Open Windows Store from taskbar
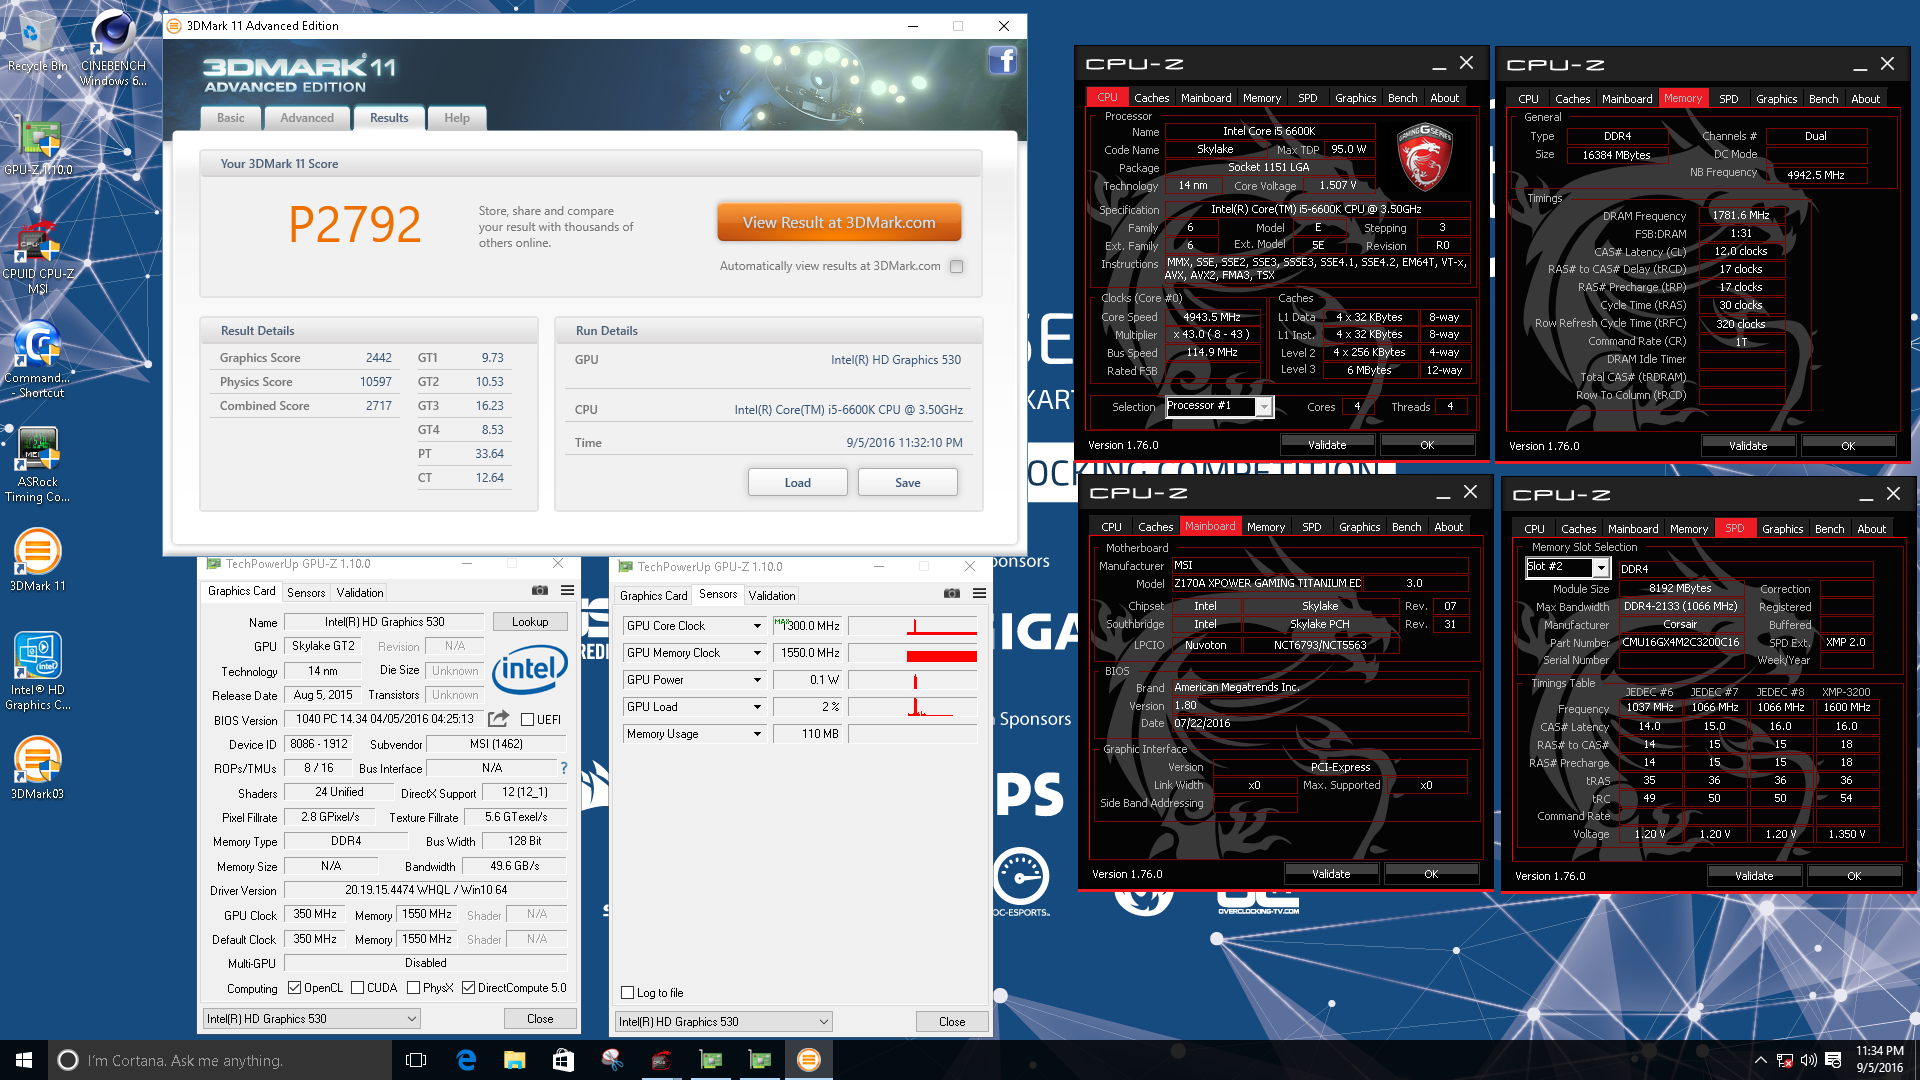Image resolution: width=1920 pixels, height=1080 pixels. tap(563, 1060)
